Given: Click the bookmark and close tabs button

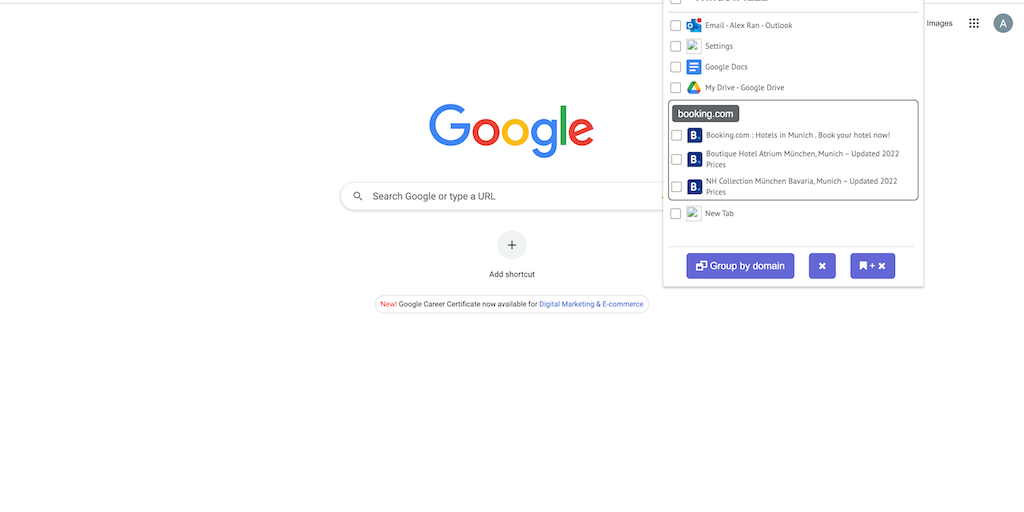Looking at the screenshot, I should (872, 266).
